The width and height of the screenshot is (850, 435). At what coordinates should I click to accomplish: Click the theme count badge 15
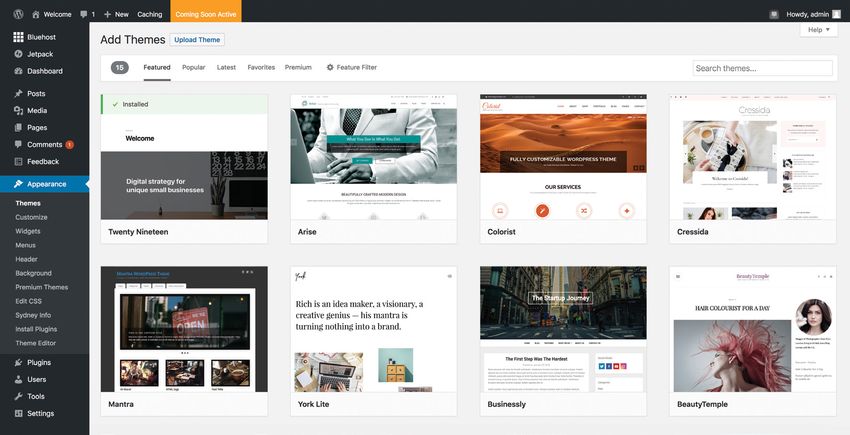120,67
